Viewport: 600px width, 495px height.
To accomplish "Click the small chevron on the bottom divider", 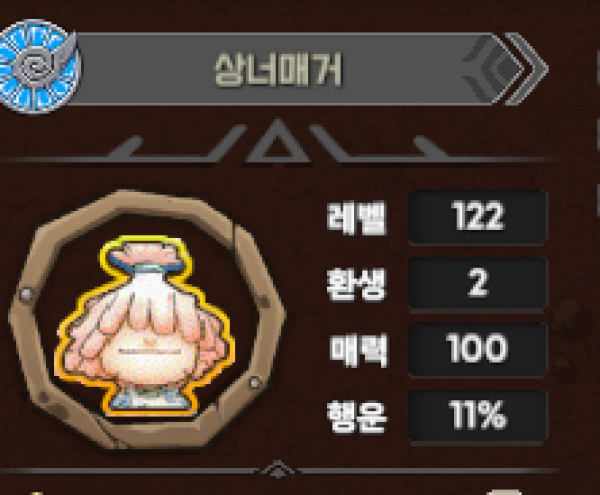I will (x=278, y=469).
